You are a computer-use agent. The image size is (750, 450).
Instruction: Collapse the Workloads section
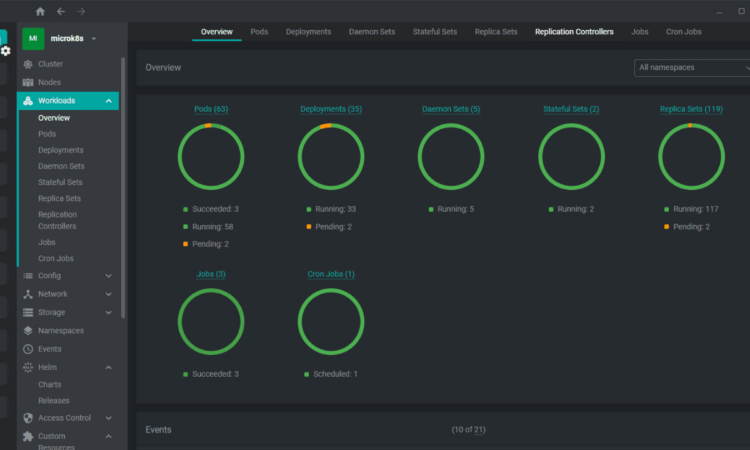click(x=108, y=101)
